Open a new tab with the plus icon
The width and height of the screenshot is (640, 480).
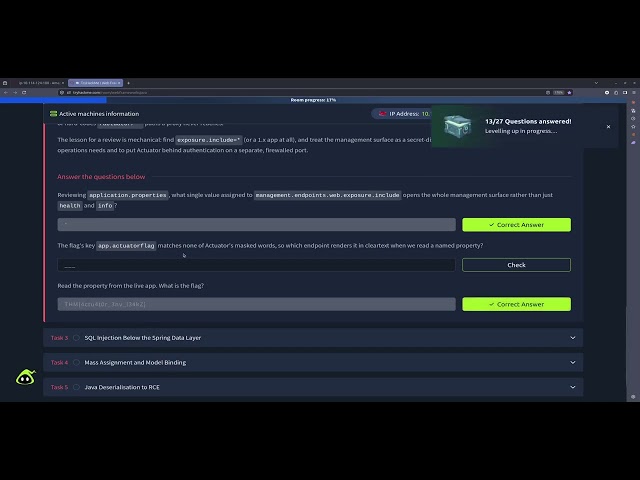[x=128, y=83]
